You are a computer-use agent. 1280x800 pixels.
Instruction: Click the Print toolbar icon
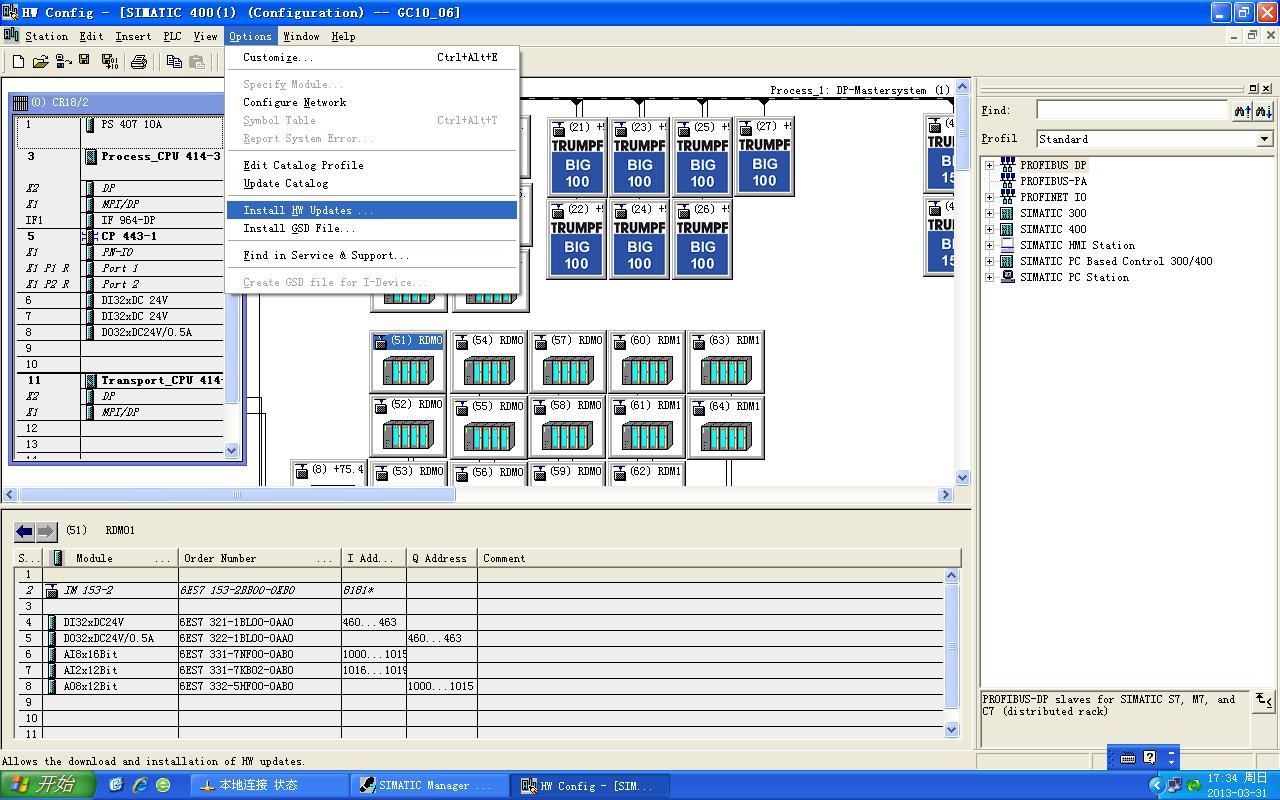point(139,62)
